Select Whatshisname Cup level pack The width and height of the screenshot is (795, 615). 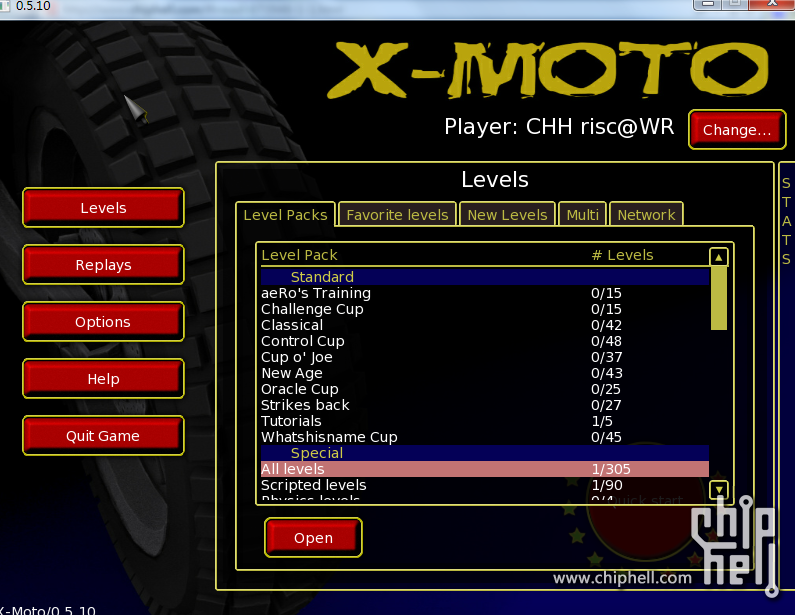[485, 437]
